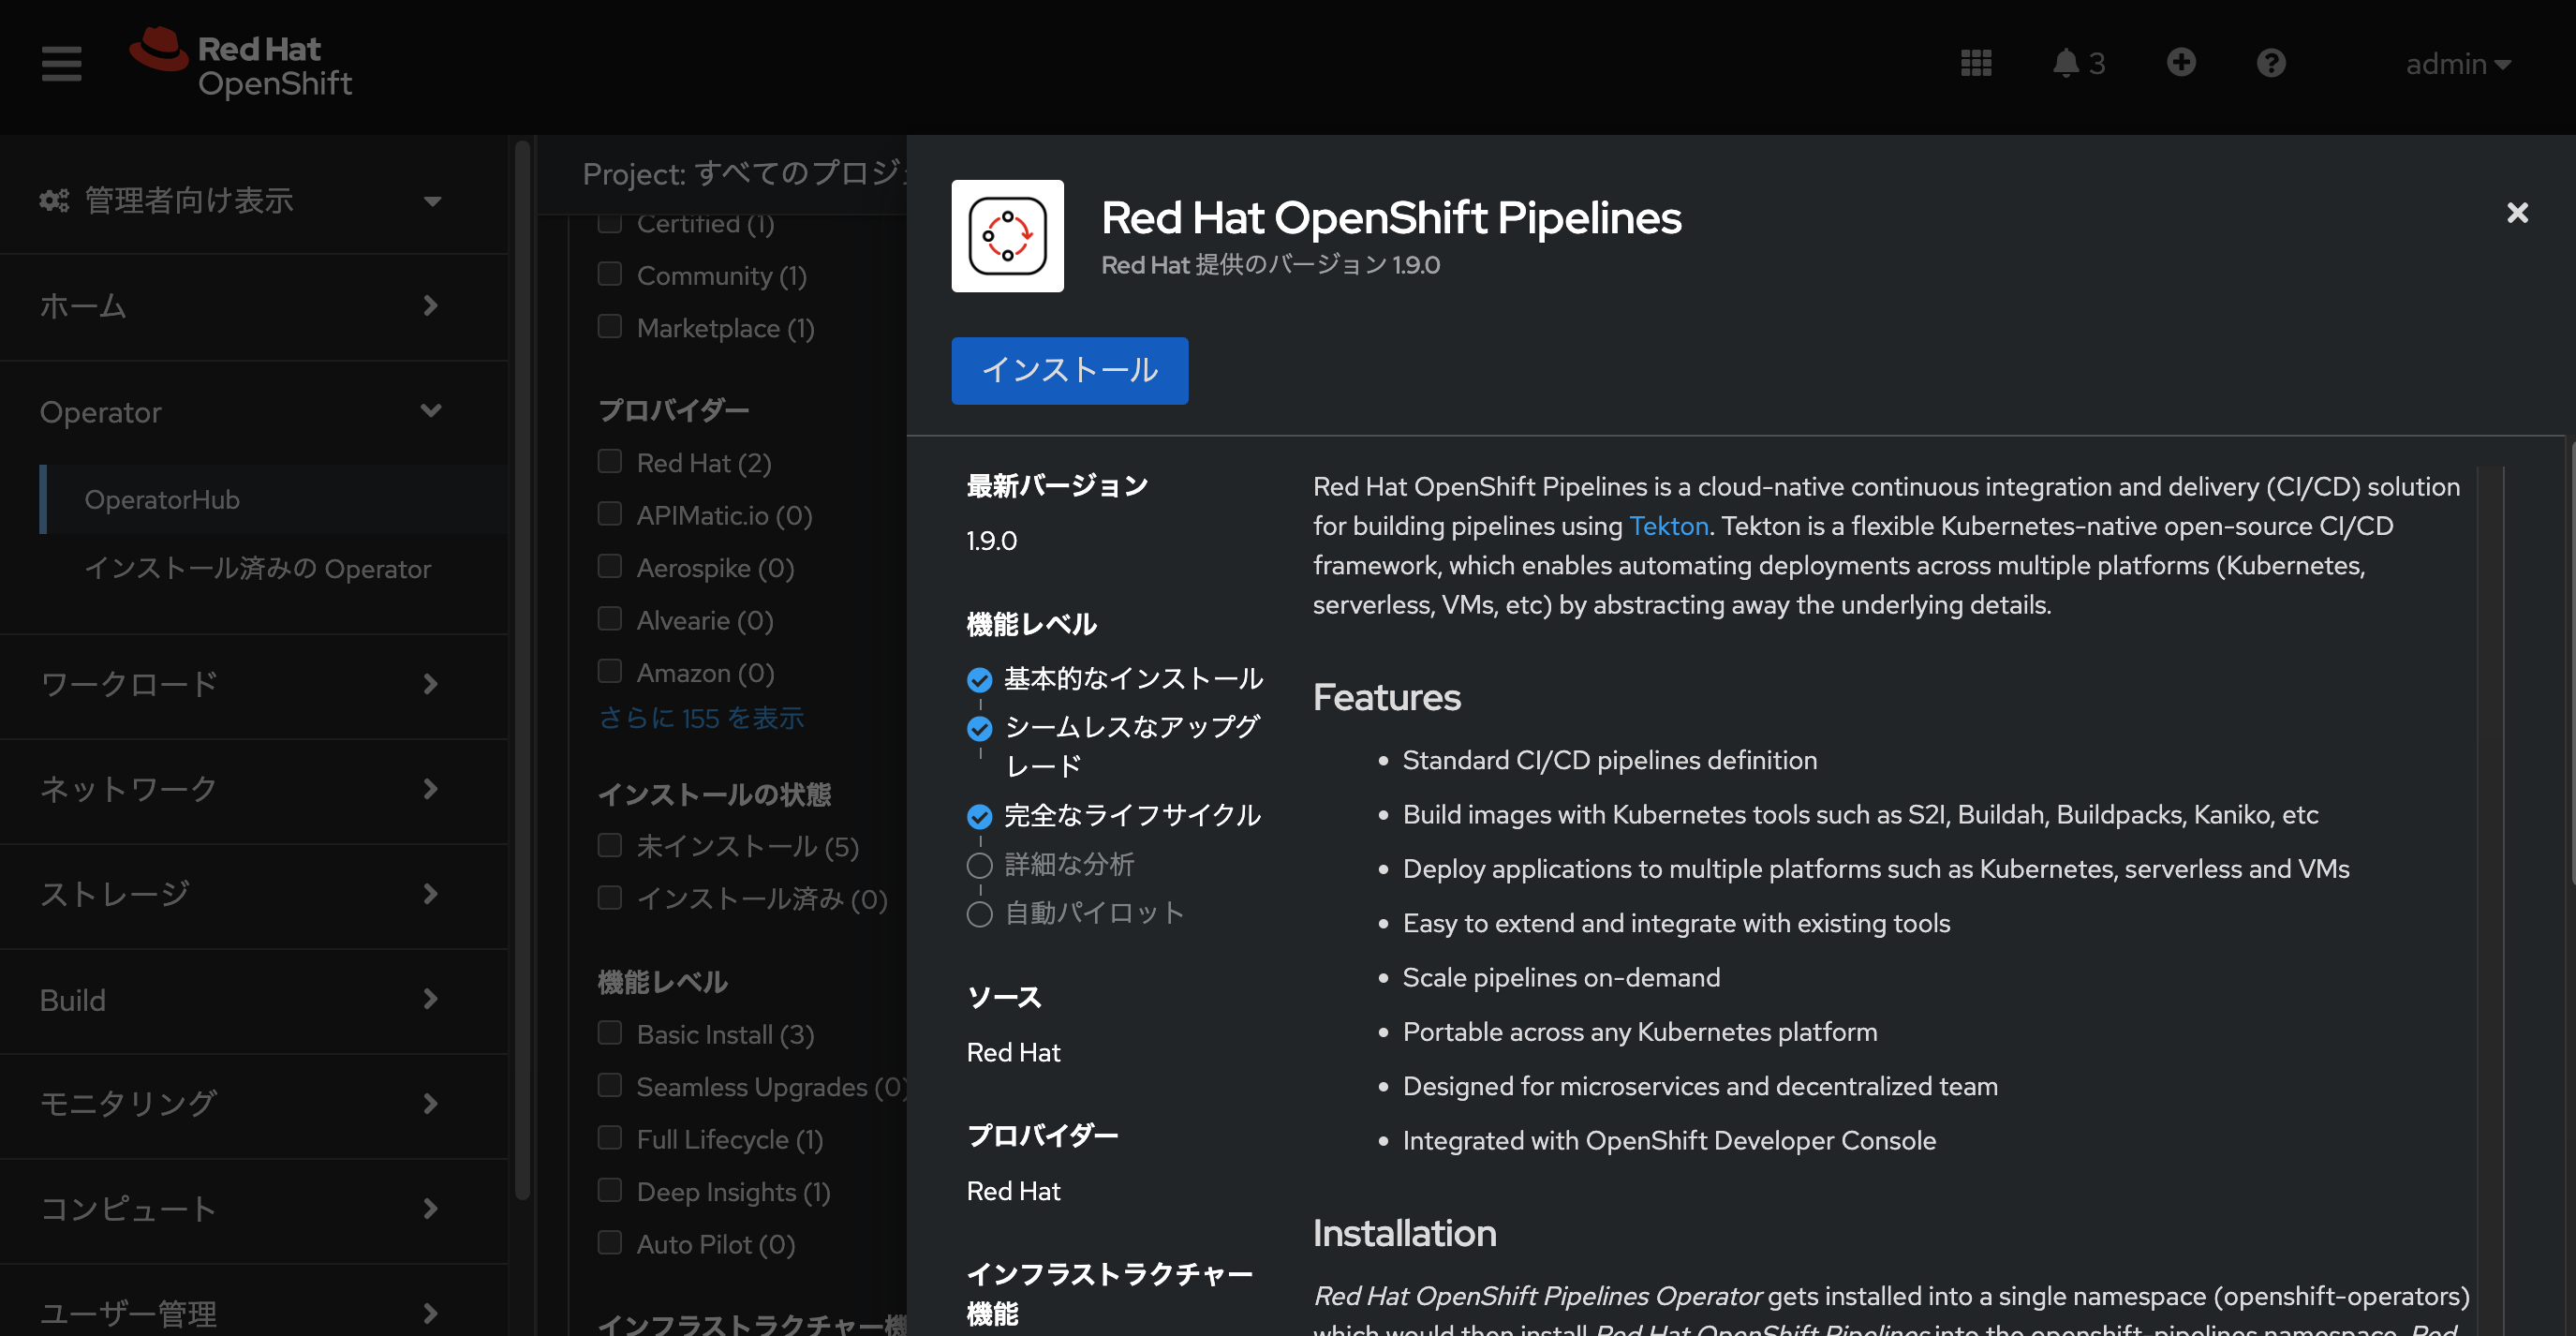2576x1336 pixels.
Task: Click 'Scale pipelines on-demand' bullet
Action: click(1561, 977)
